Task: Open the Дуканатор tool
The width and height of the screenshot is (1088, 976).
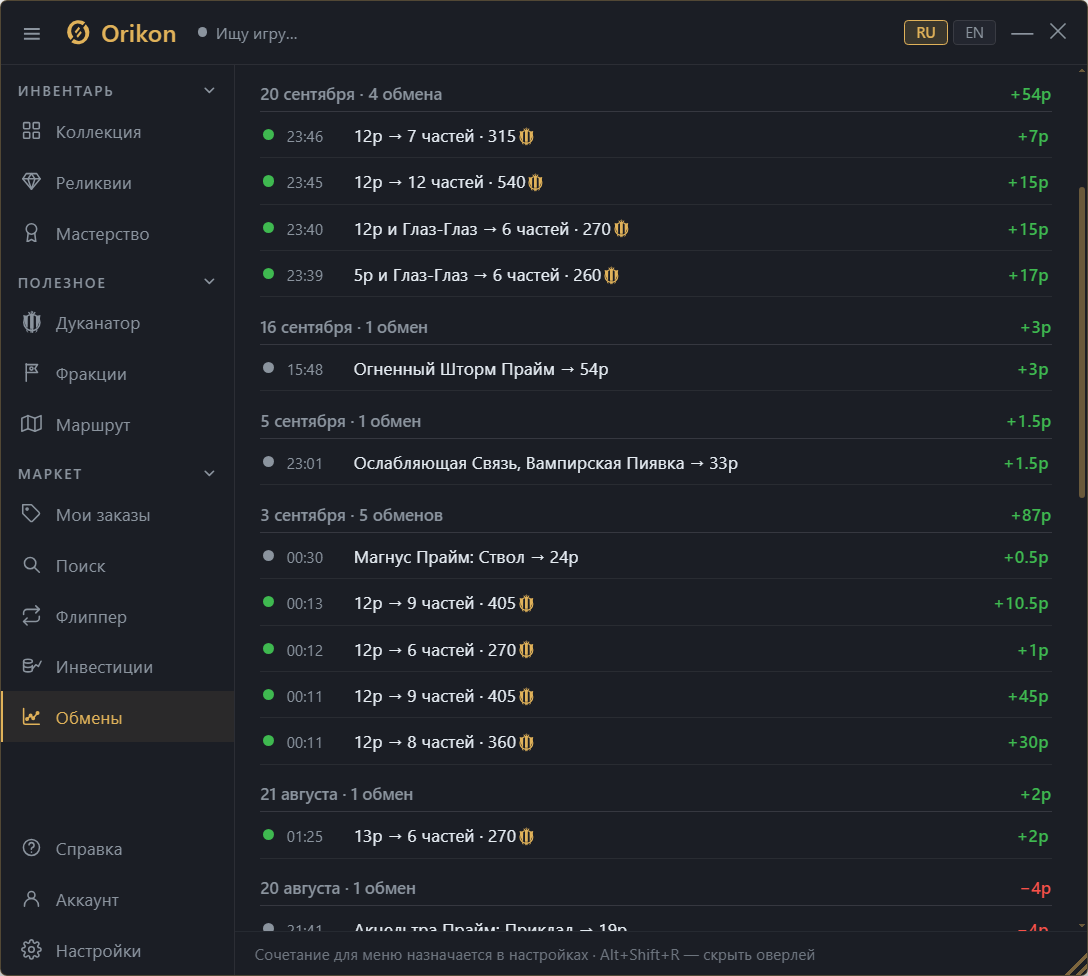Action: click(118, 323)
